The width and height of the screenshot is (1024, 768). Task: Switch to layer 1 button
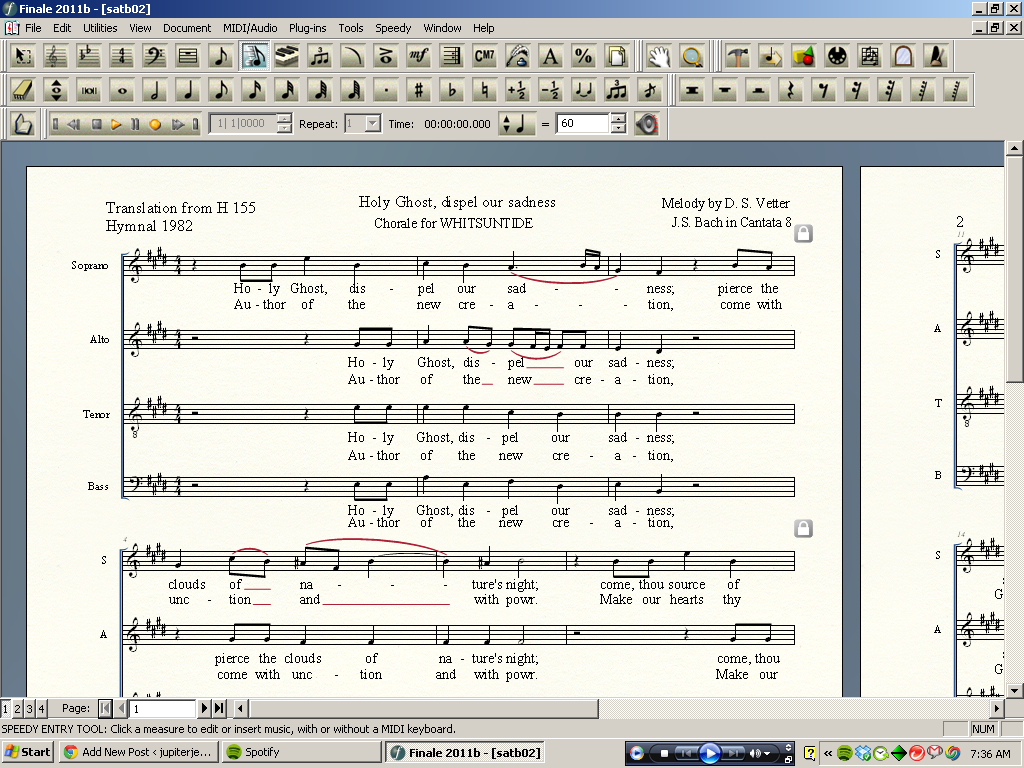[x=5, y=708]
